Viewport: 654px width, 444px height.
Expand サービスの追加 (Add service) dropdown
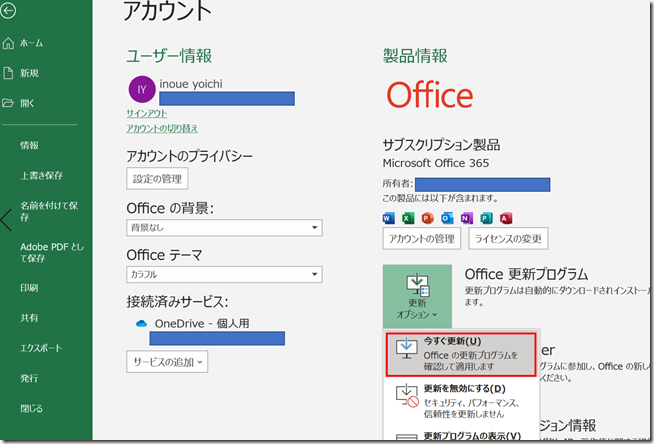(167, 362)
